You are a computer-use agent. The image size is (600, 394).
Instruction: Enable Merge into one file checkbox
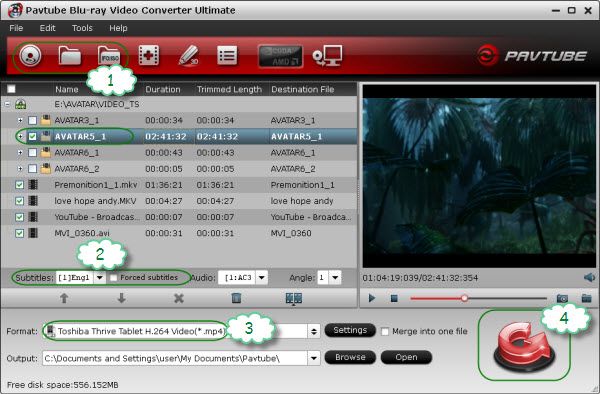(x=385, y=332)
